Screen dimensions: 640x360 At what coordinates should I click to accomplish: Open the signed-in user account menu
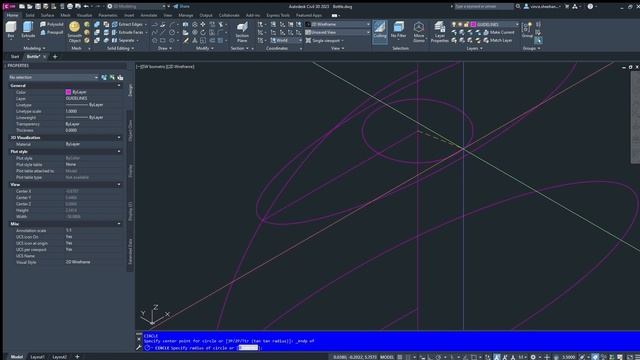pyautogui.click(x=542, y=6)
